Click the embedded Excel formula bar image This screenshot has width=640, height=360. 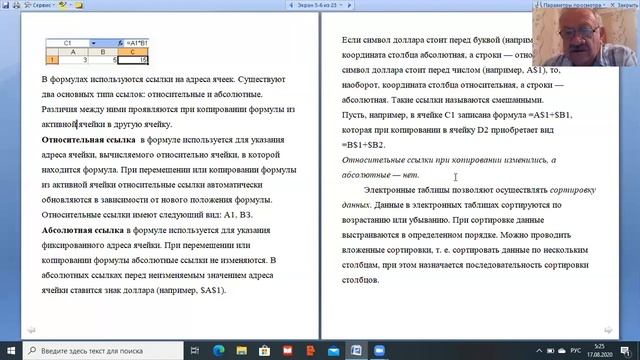coord(97,51)
